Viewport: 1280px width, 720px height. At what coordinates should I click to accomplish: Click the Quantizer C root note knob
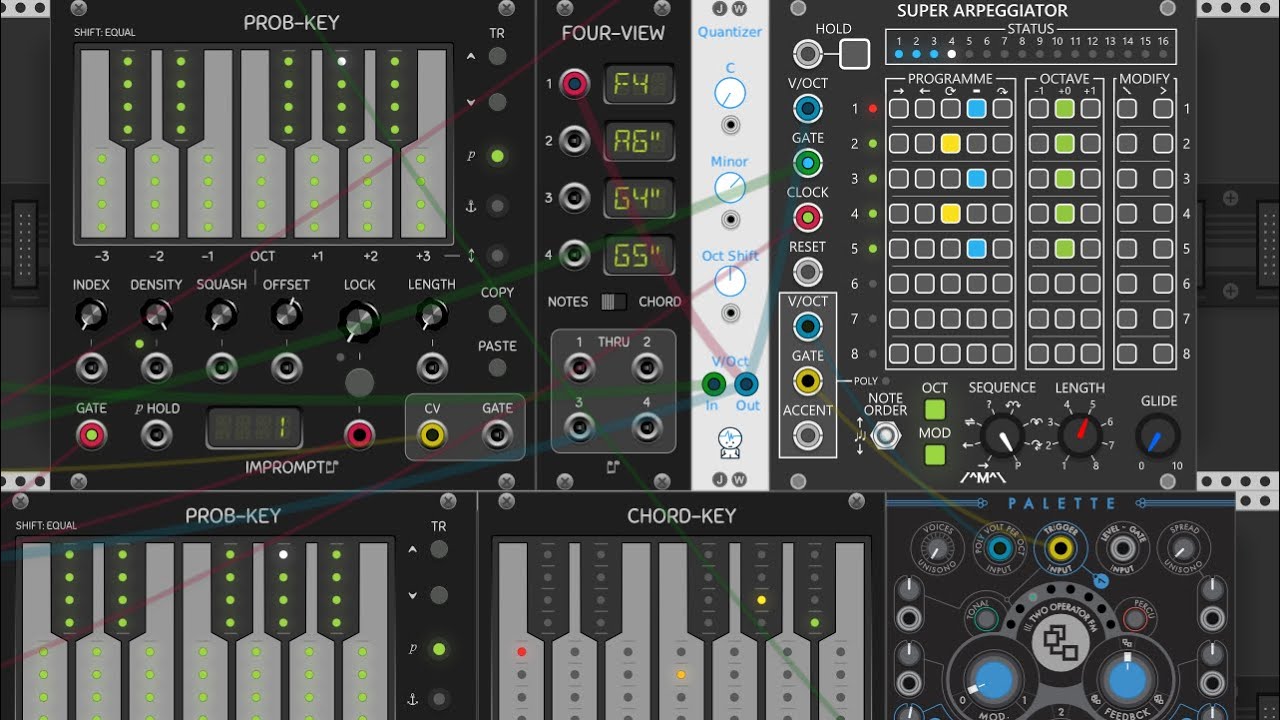click(730, 94)
